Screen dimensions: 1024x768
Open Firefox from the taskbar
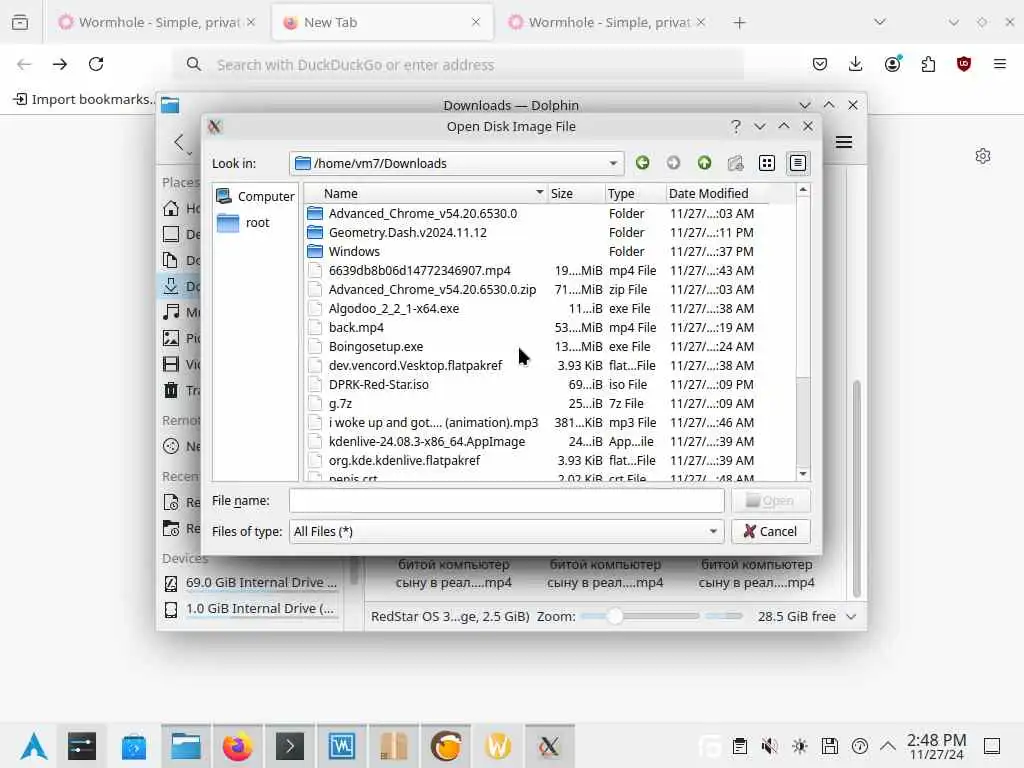237,746
